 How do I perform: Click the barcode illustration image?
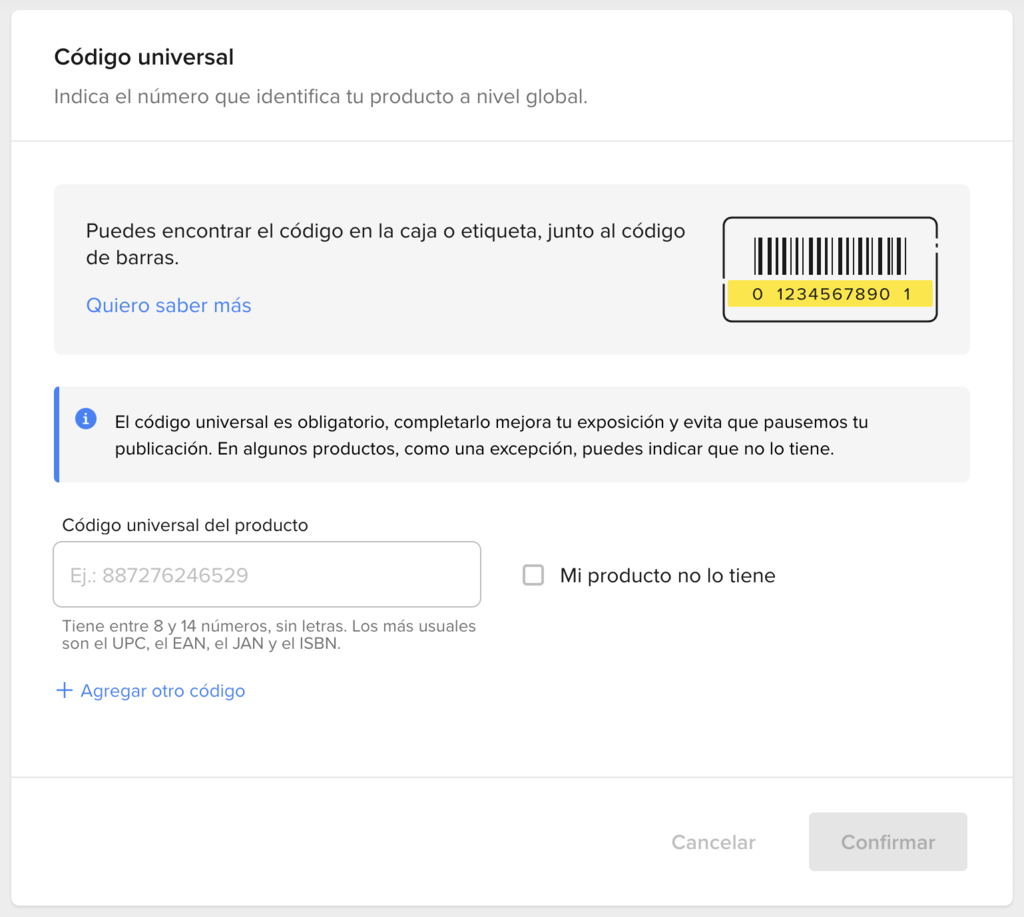pos(829,269)
